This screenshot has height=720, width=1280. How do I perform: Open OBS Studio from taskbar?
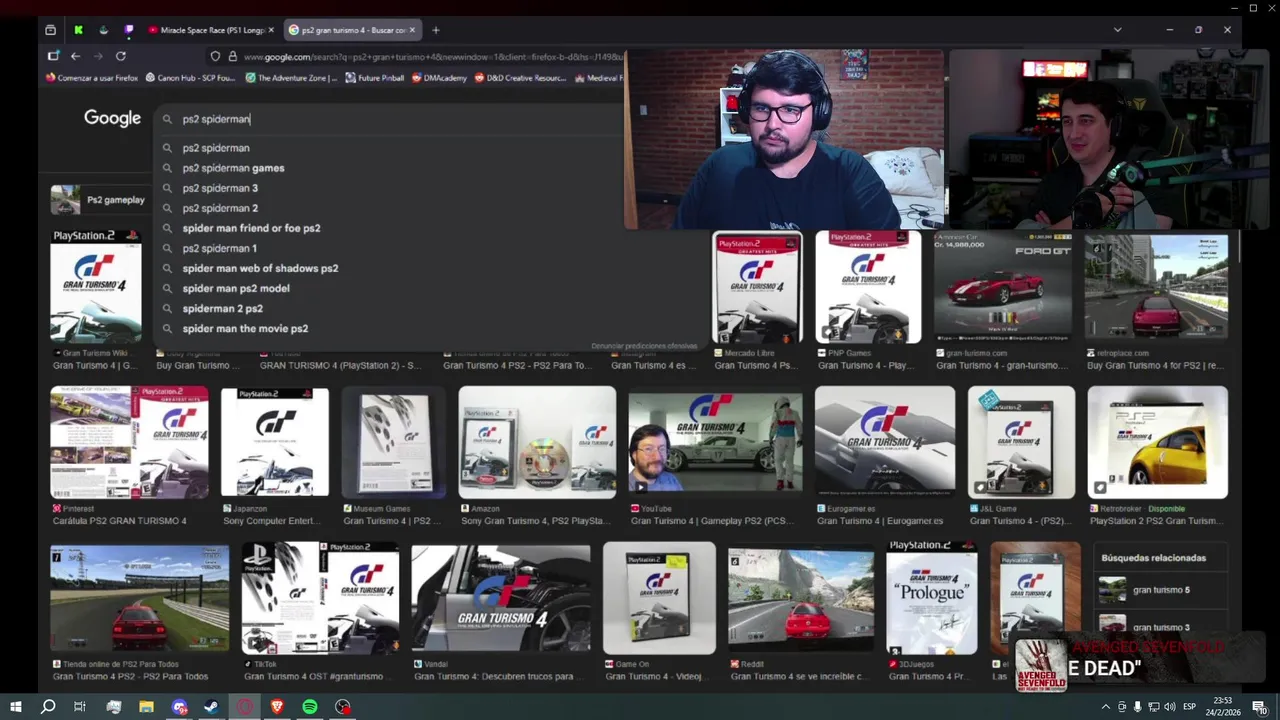tap(343, 707)
